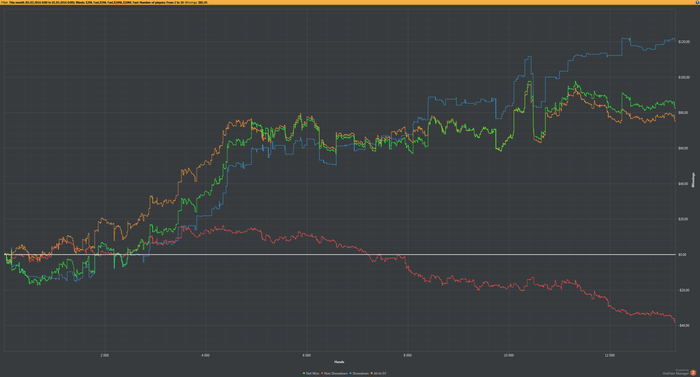The height and width of the screenshot is (377, 700).
Task: Click the '10 000' x-axis label
Action: 508,356
